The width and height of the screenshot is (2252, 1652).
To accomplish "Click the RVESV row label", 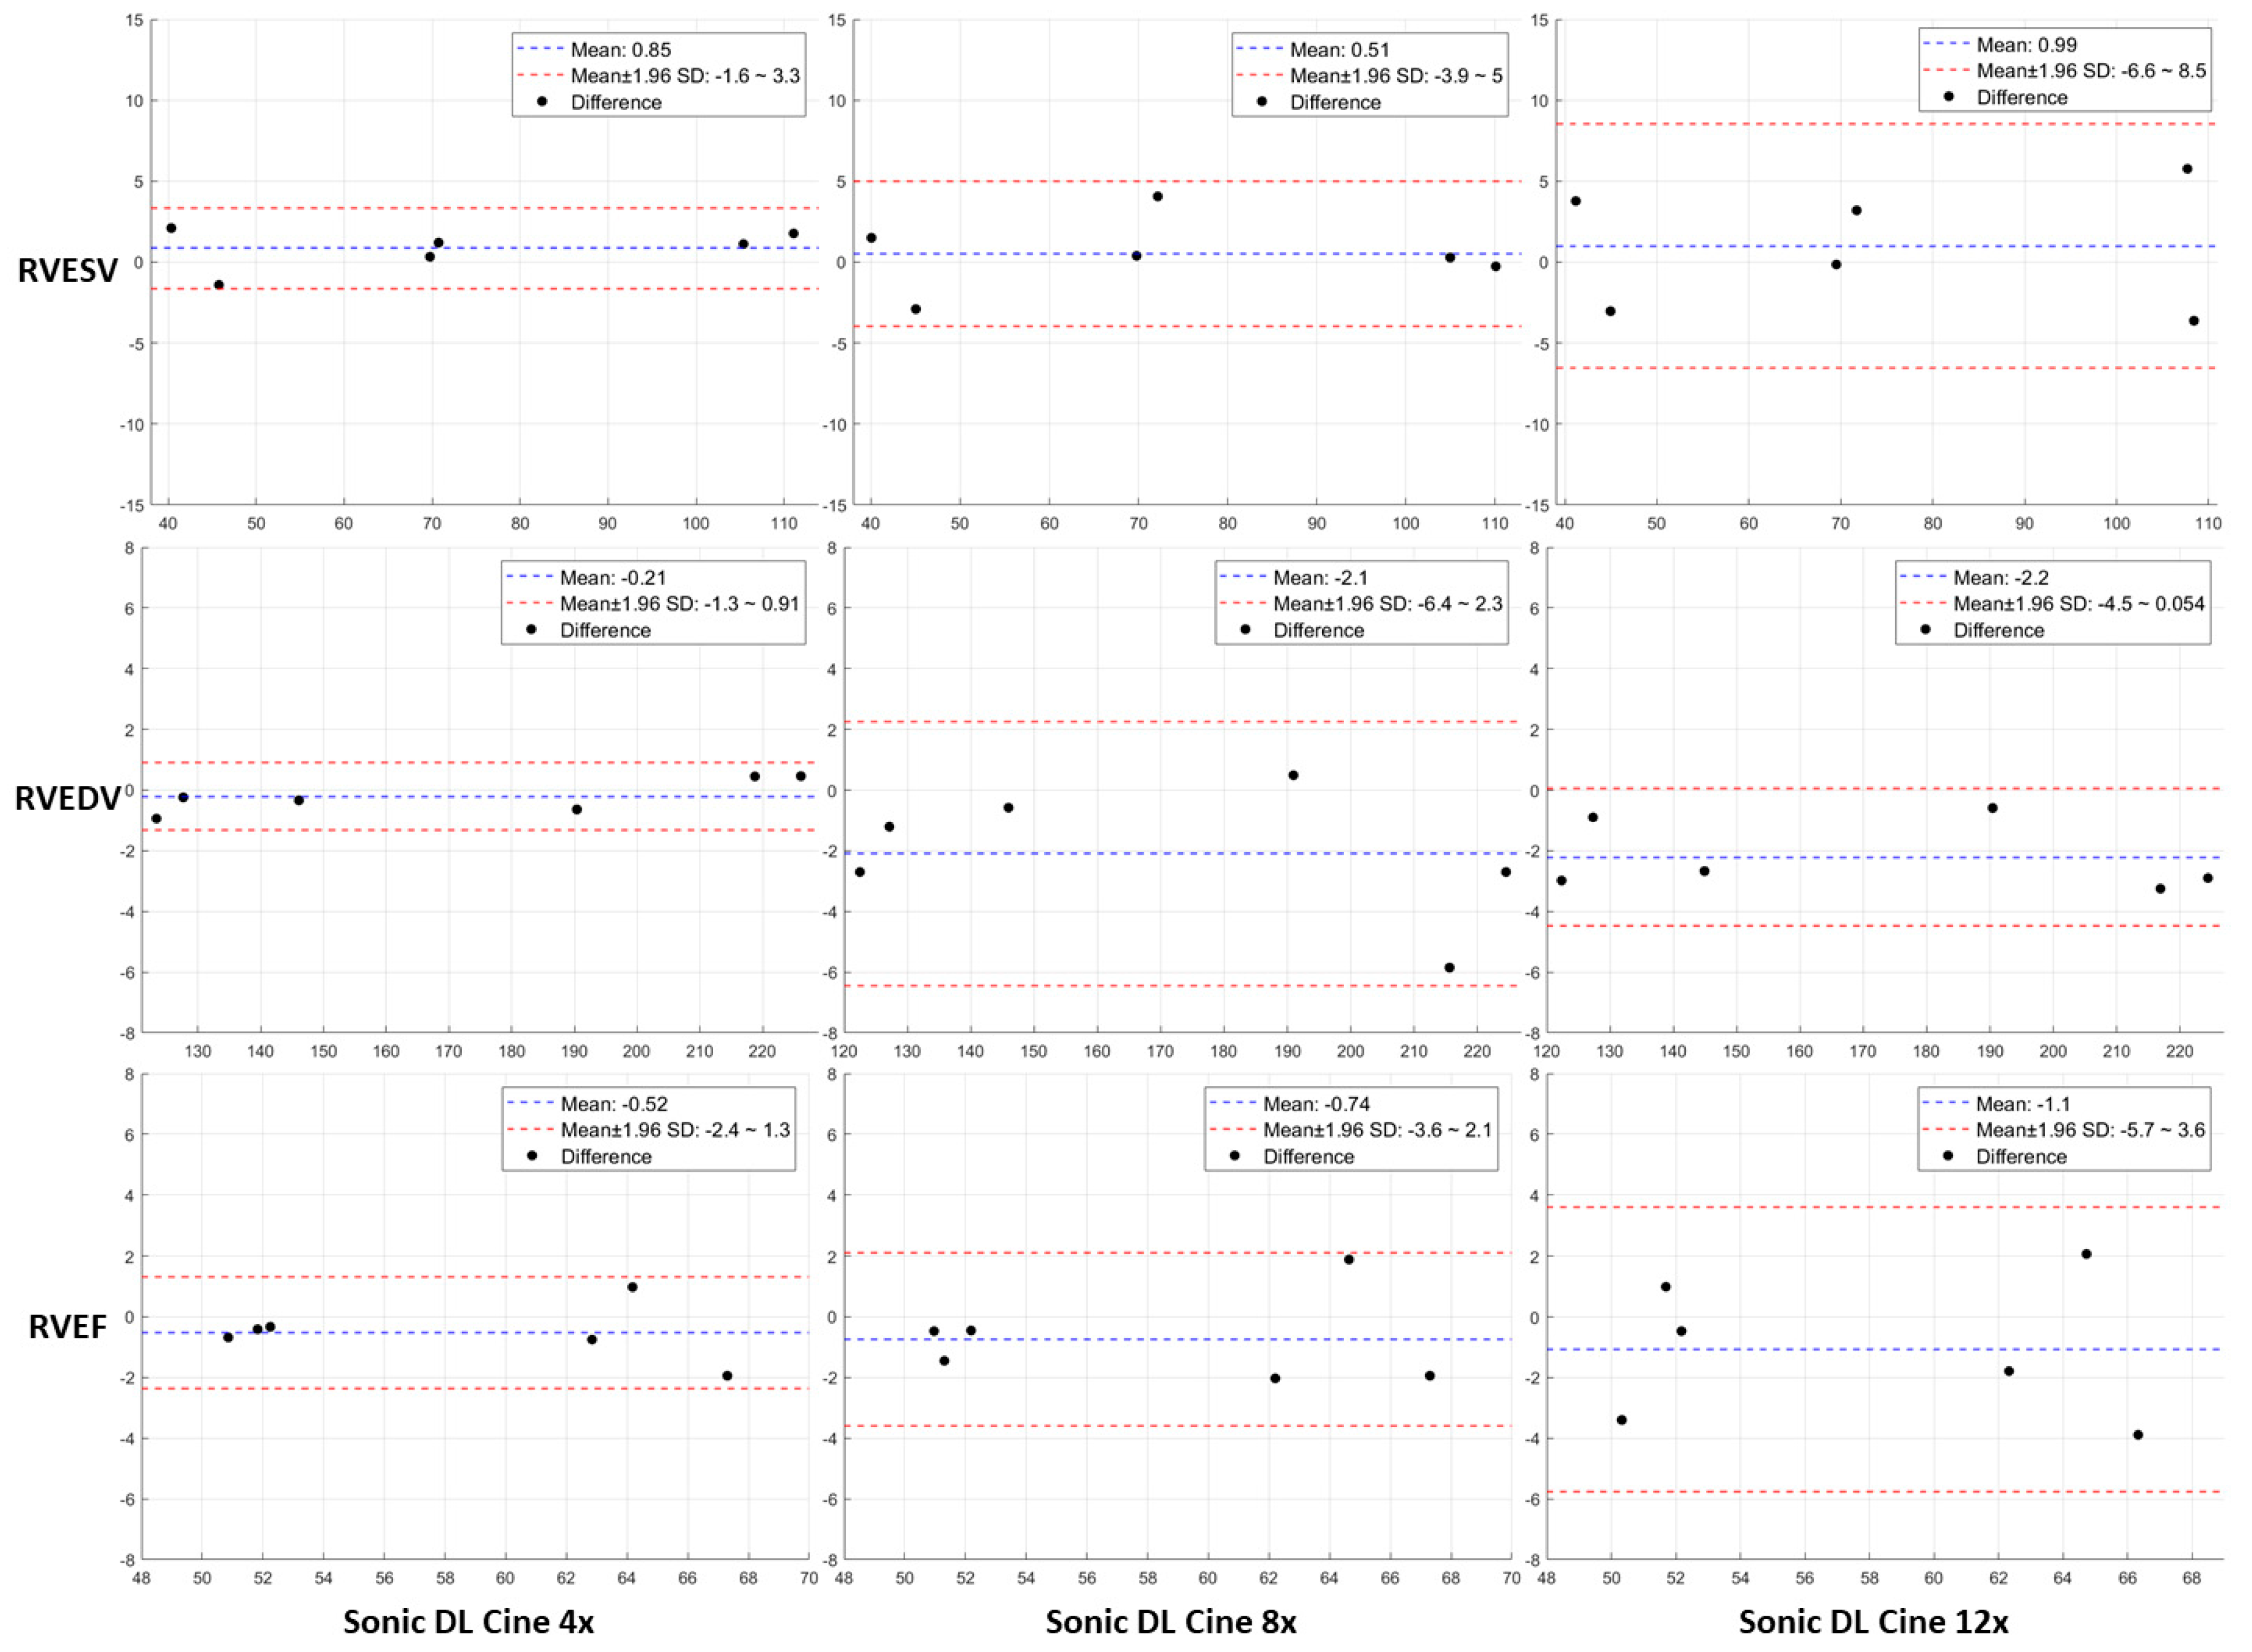I will (68, 271).
